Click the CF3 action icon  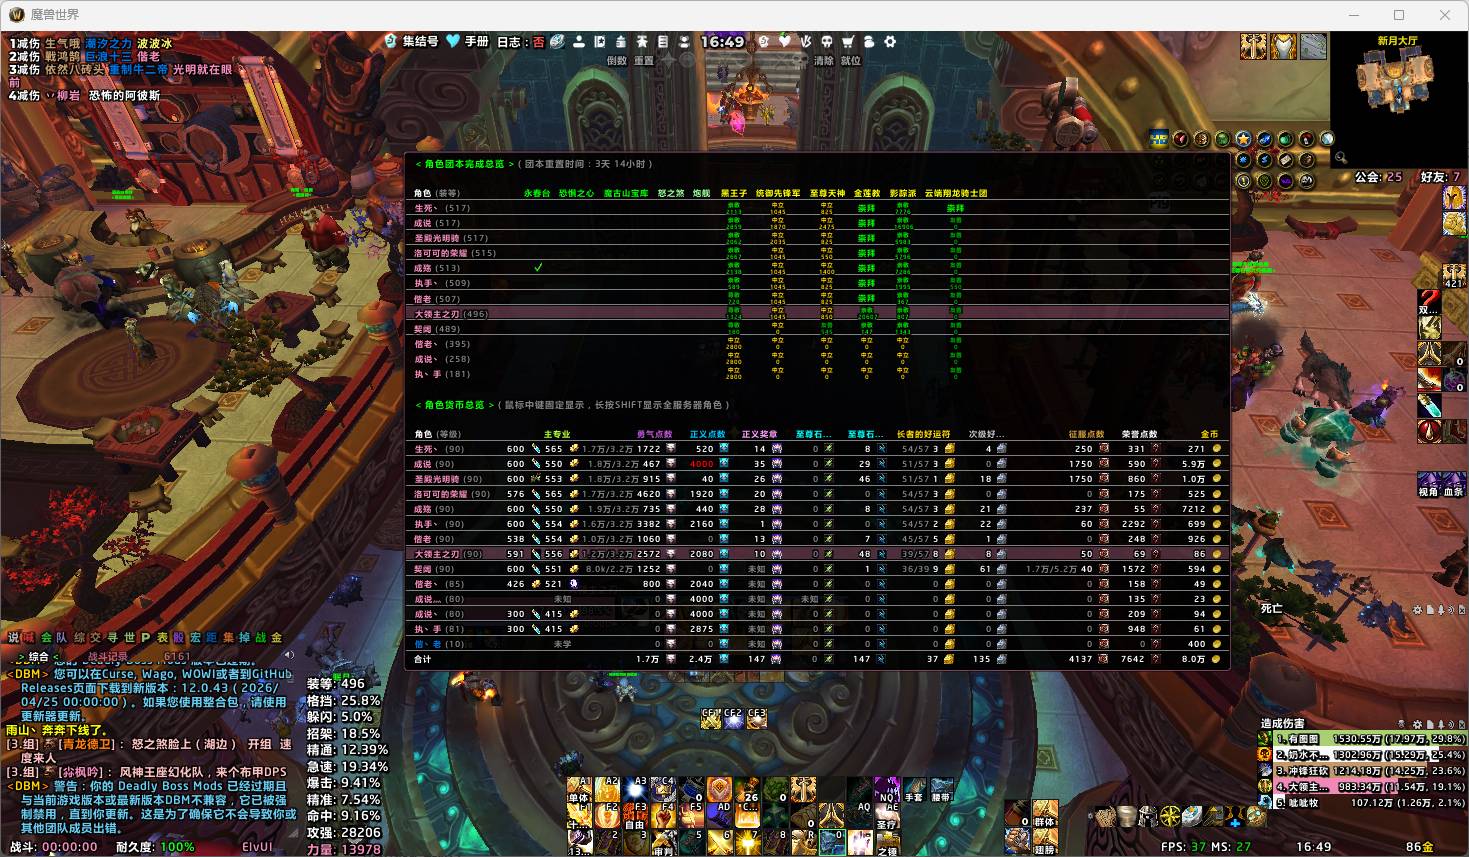(x=757, y=719)
